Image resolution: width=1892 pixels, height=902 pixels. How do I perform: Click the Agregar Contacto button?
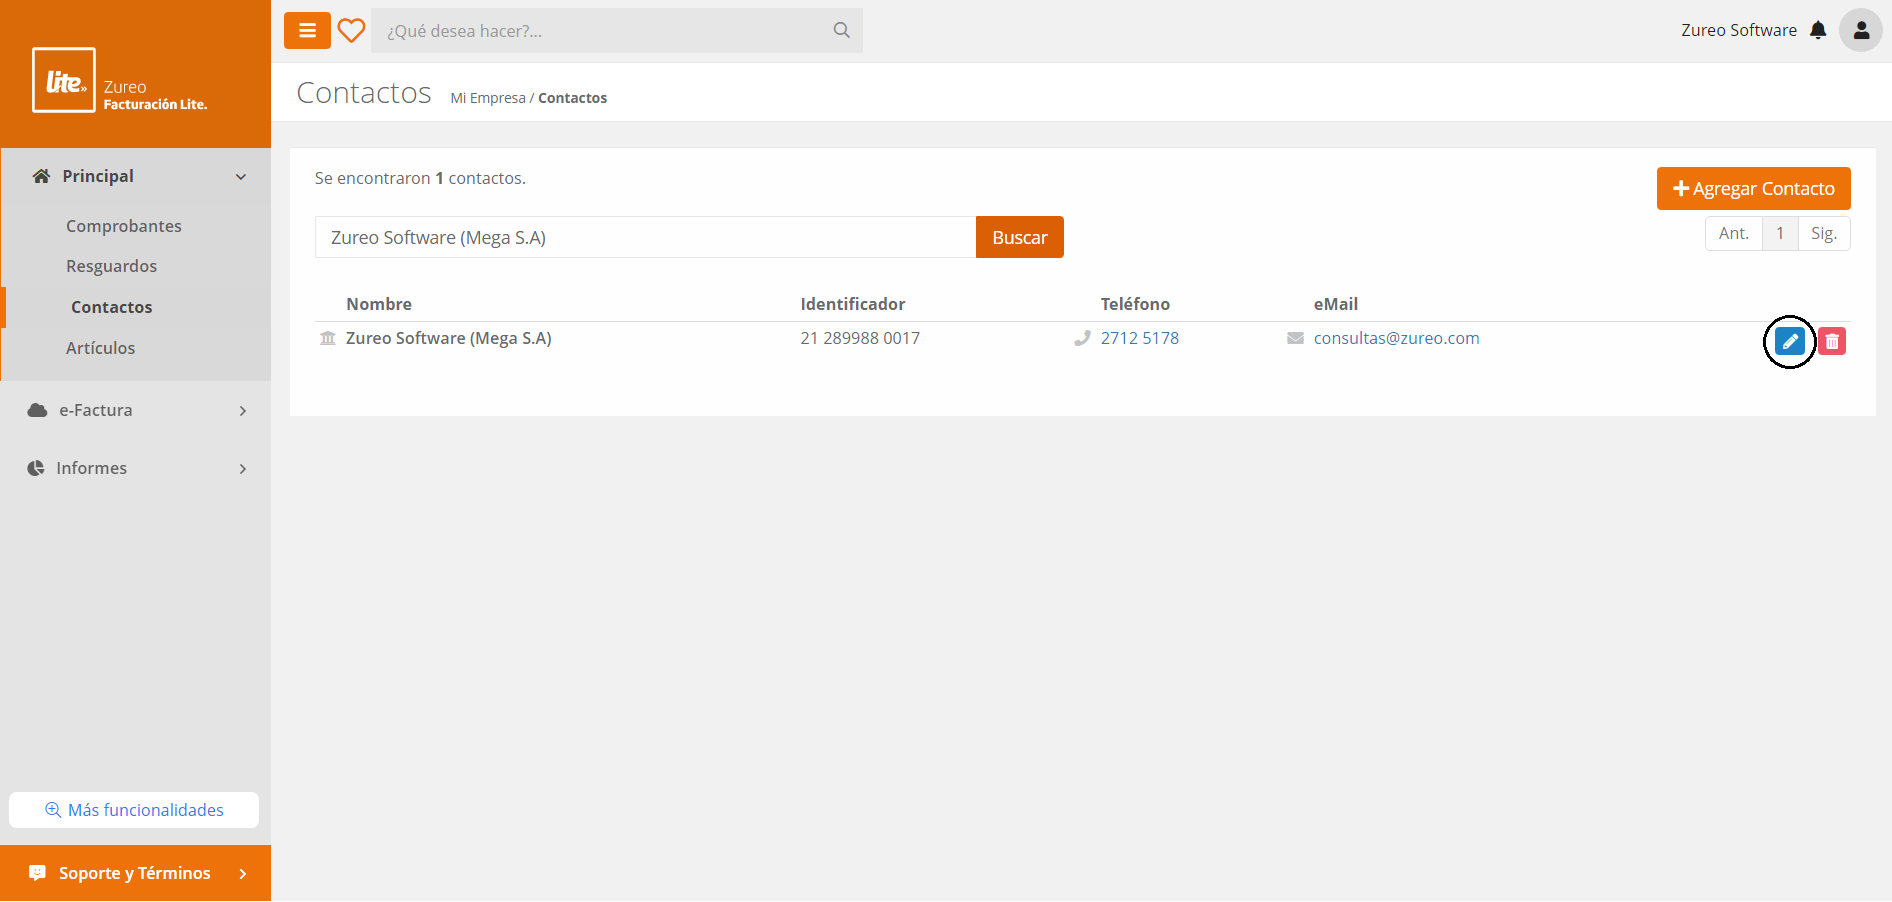pyautogui.click(x=1753, y=188)
